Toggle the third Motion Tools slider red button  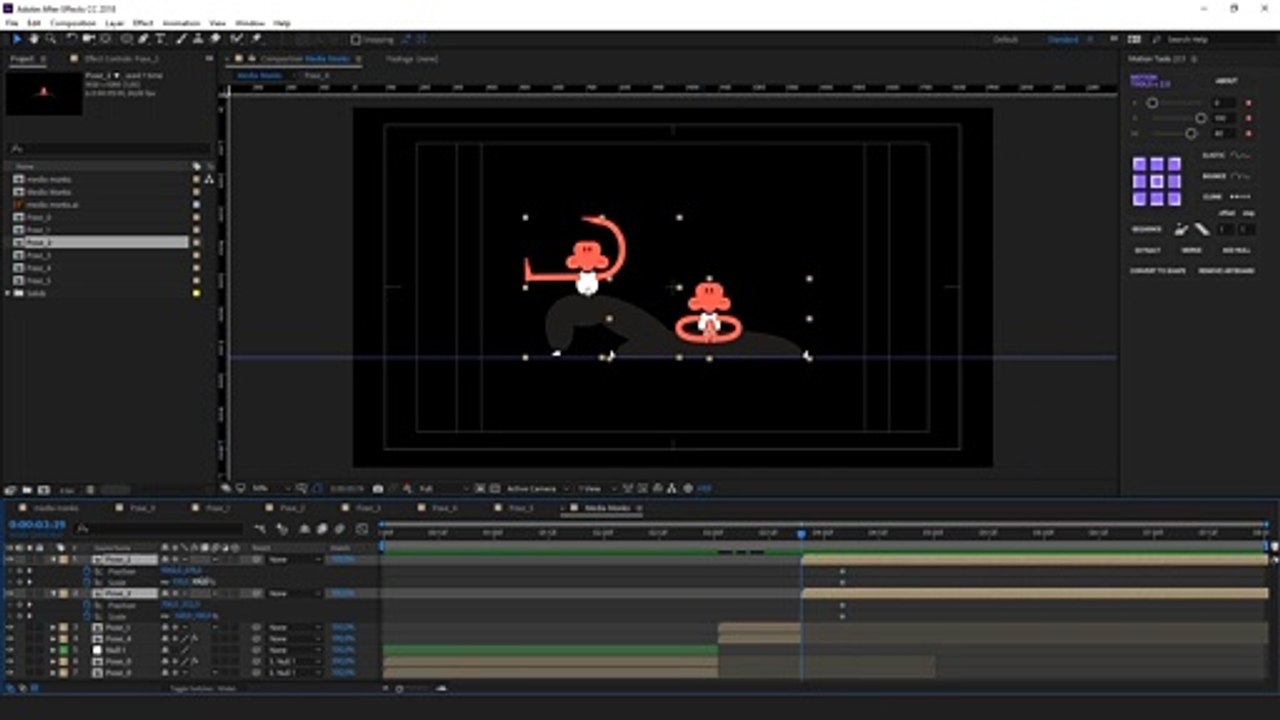(1248, 133)
